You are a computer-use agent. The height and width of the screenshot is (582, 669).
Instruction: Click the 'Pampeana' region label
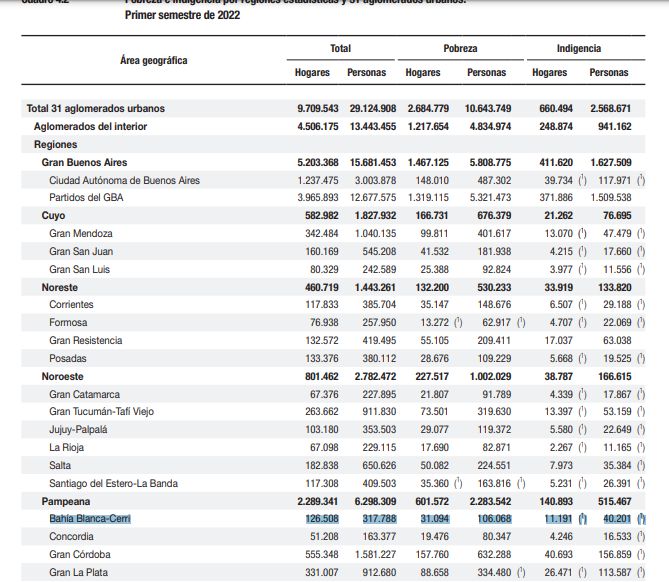pyautogui.click(x=66, y=501)
